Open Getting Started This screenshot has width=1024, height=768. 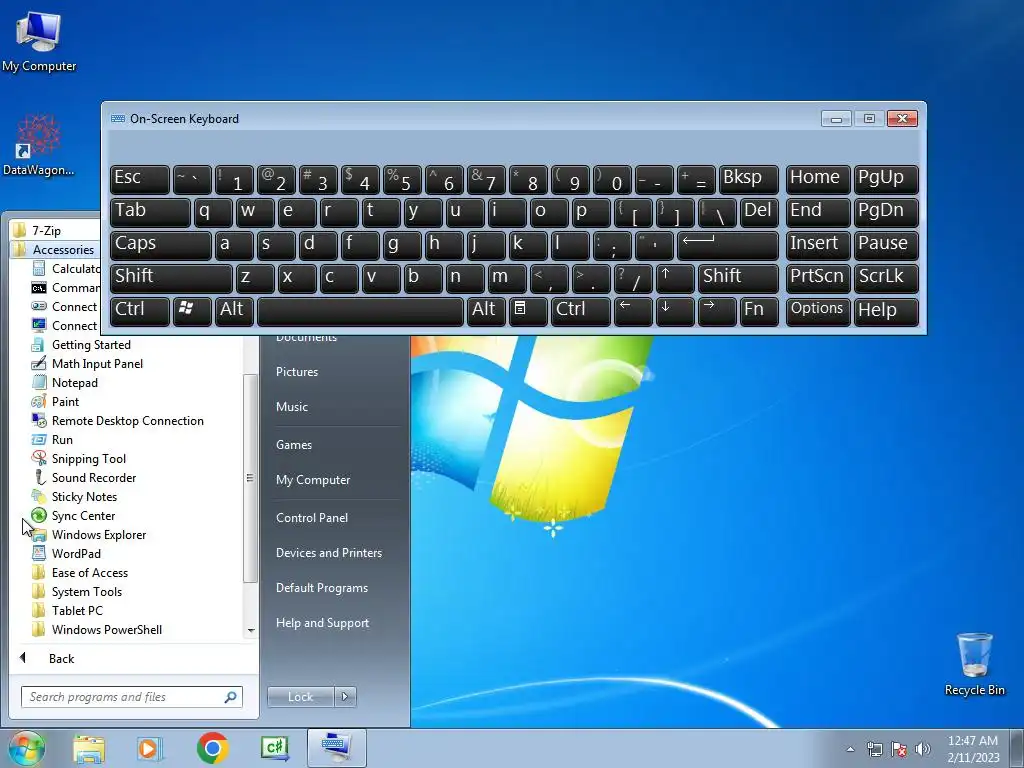pyautogui.click(x=81, y=345)
